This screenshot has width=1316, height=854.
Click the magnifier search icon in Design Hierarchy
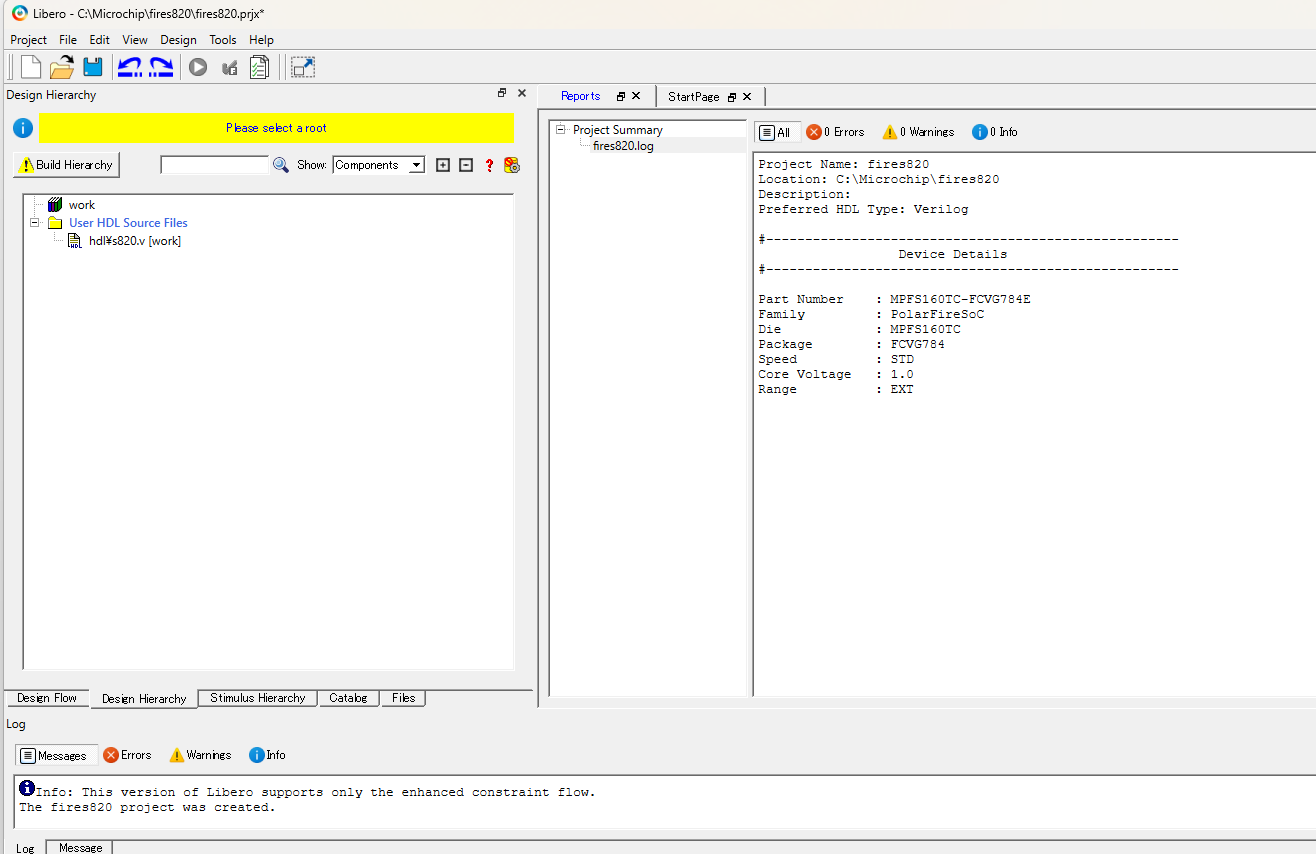[281, 165]
